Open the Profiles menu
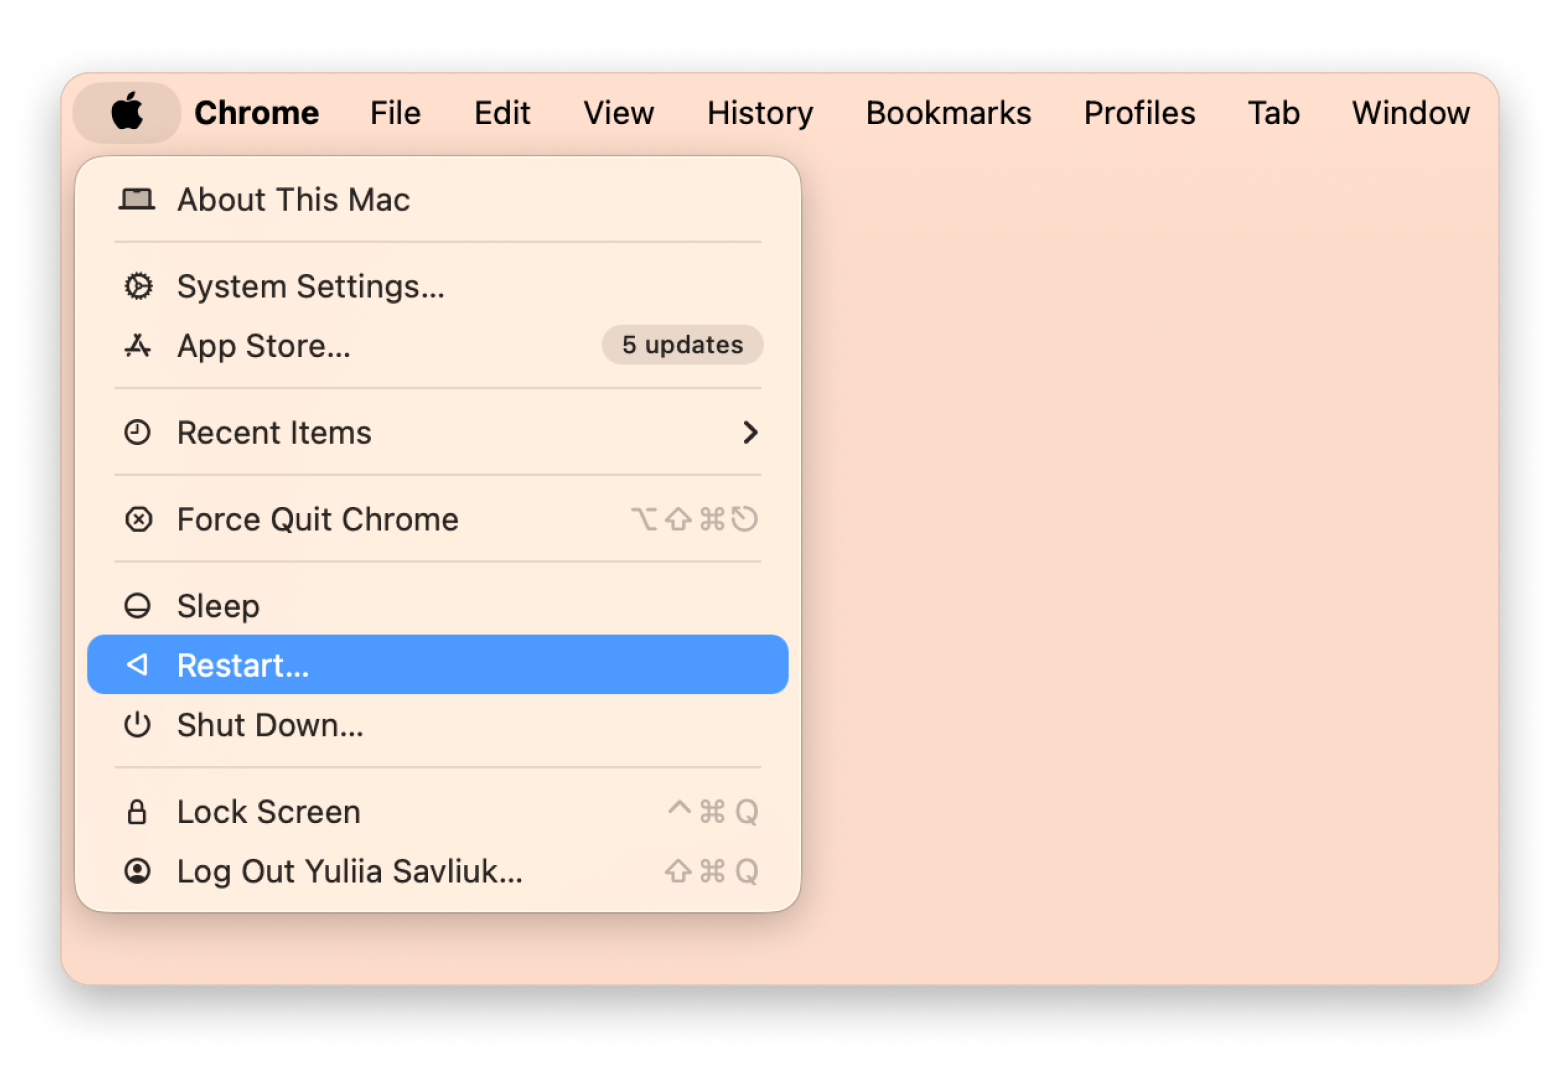The height and width of the screenshot is (1066, 1560). [1139, 113]
